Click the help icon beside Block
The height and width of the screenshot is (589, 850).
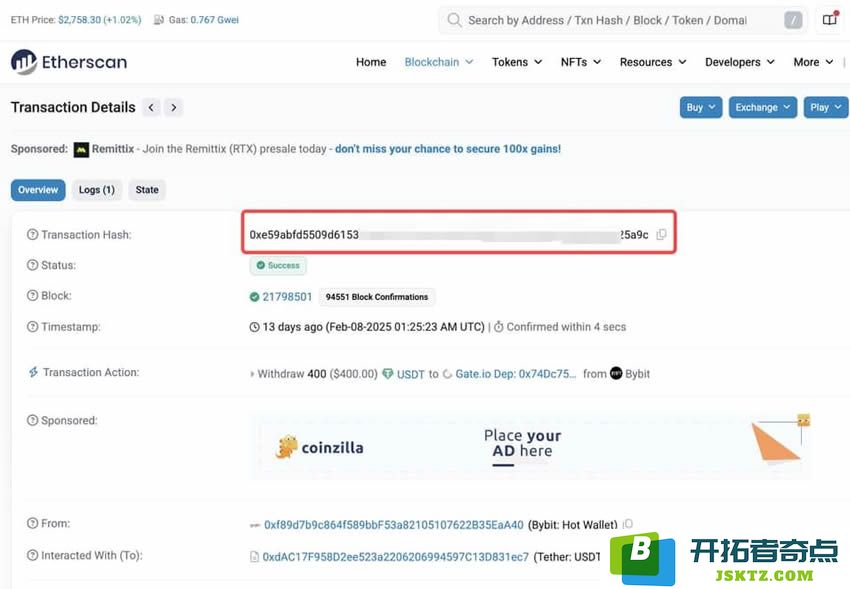coord(33,296)
